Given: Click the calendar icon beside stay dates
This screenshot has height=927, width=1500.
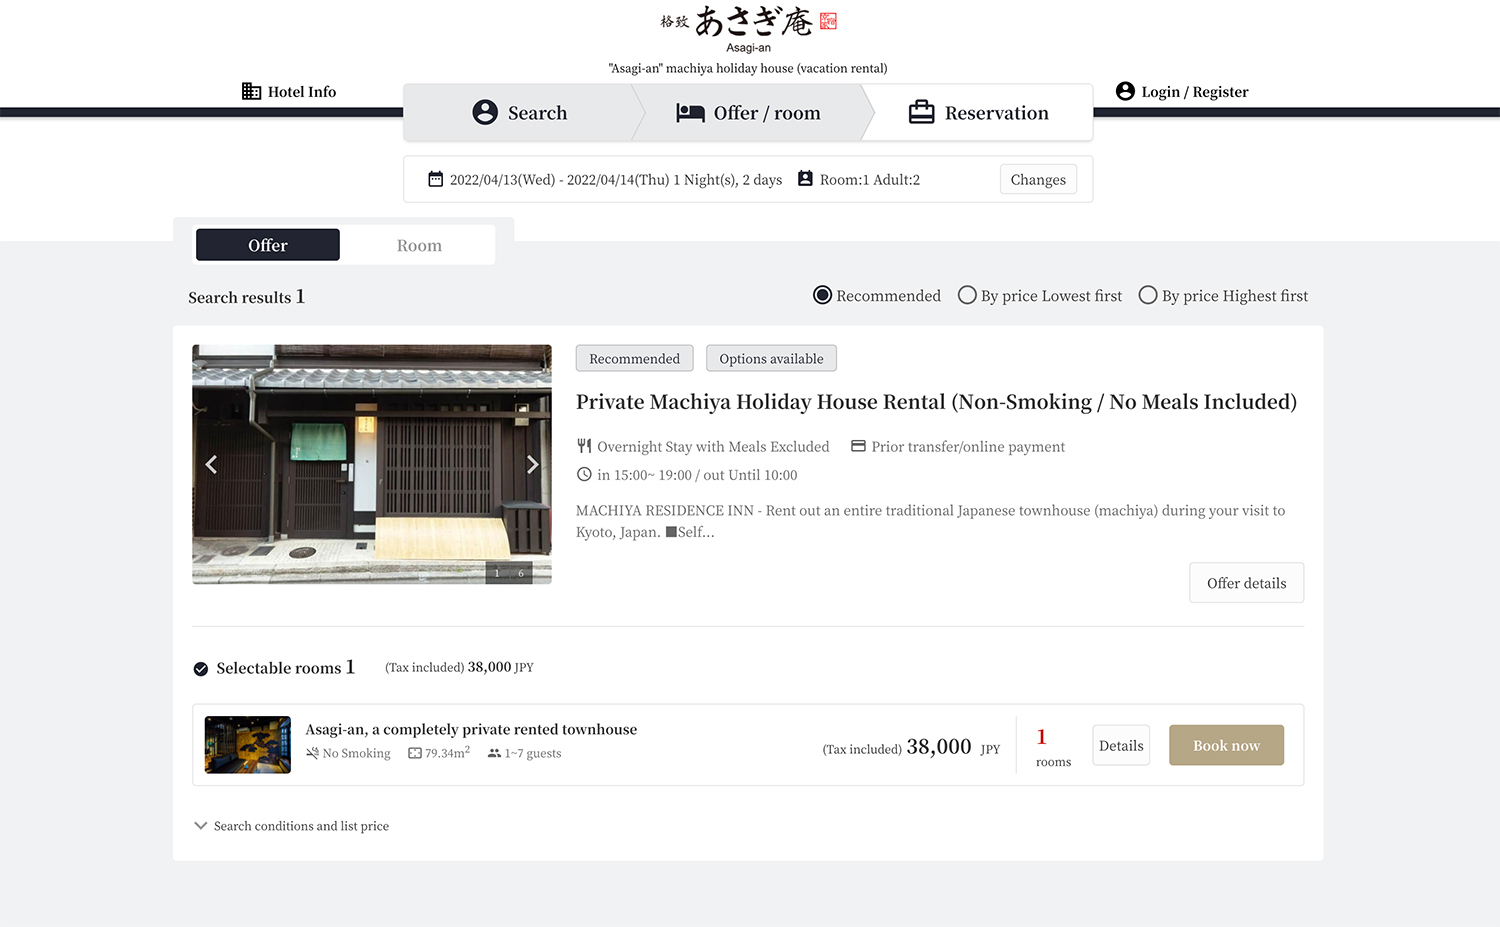Looking at the screenshot, I should tap(436, 179).
